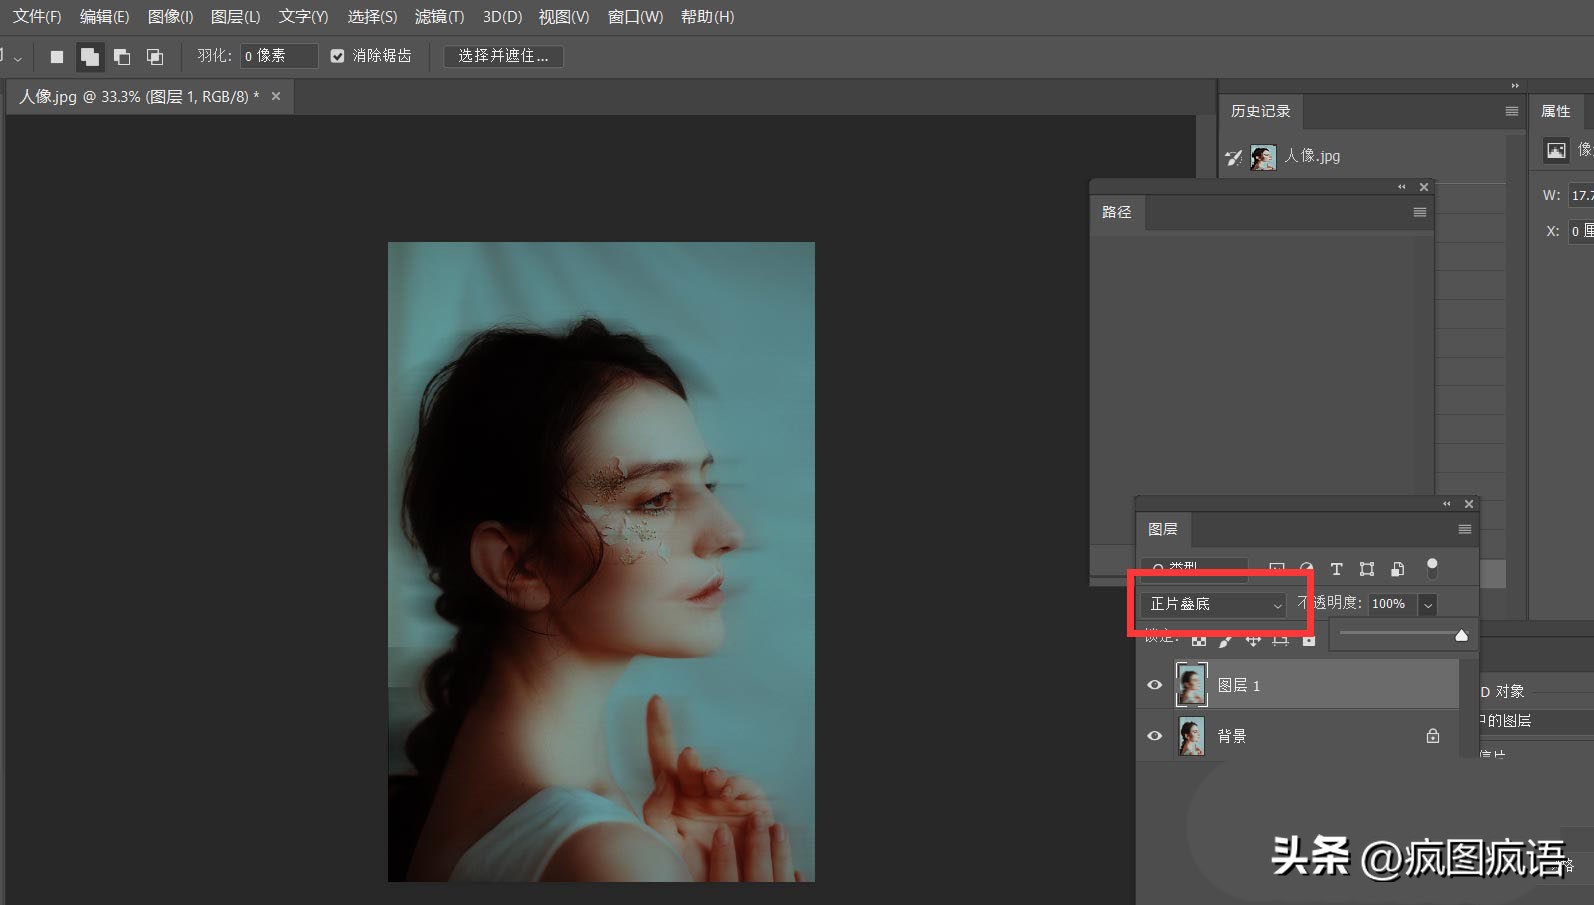Hide 图层 1 using its eye icon
The width and height of the screenshot is (1594, 905).
point(1155,685)
